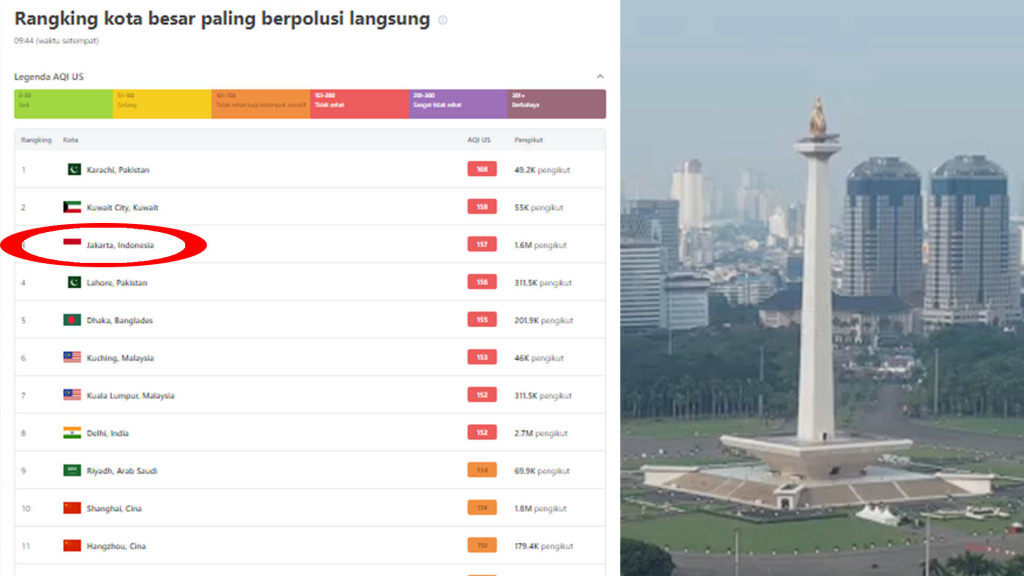Click Jakarta's red 157 AQI badge
1024x576 pixels.
pos(482,245)
